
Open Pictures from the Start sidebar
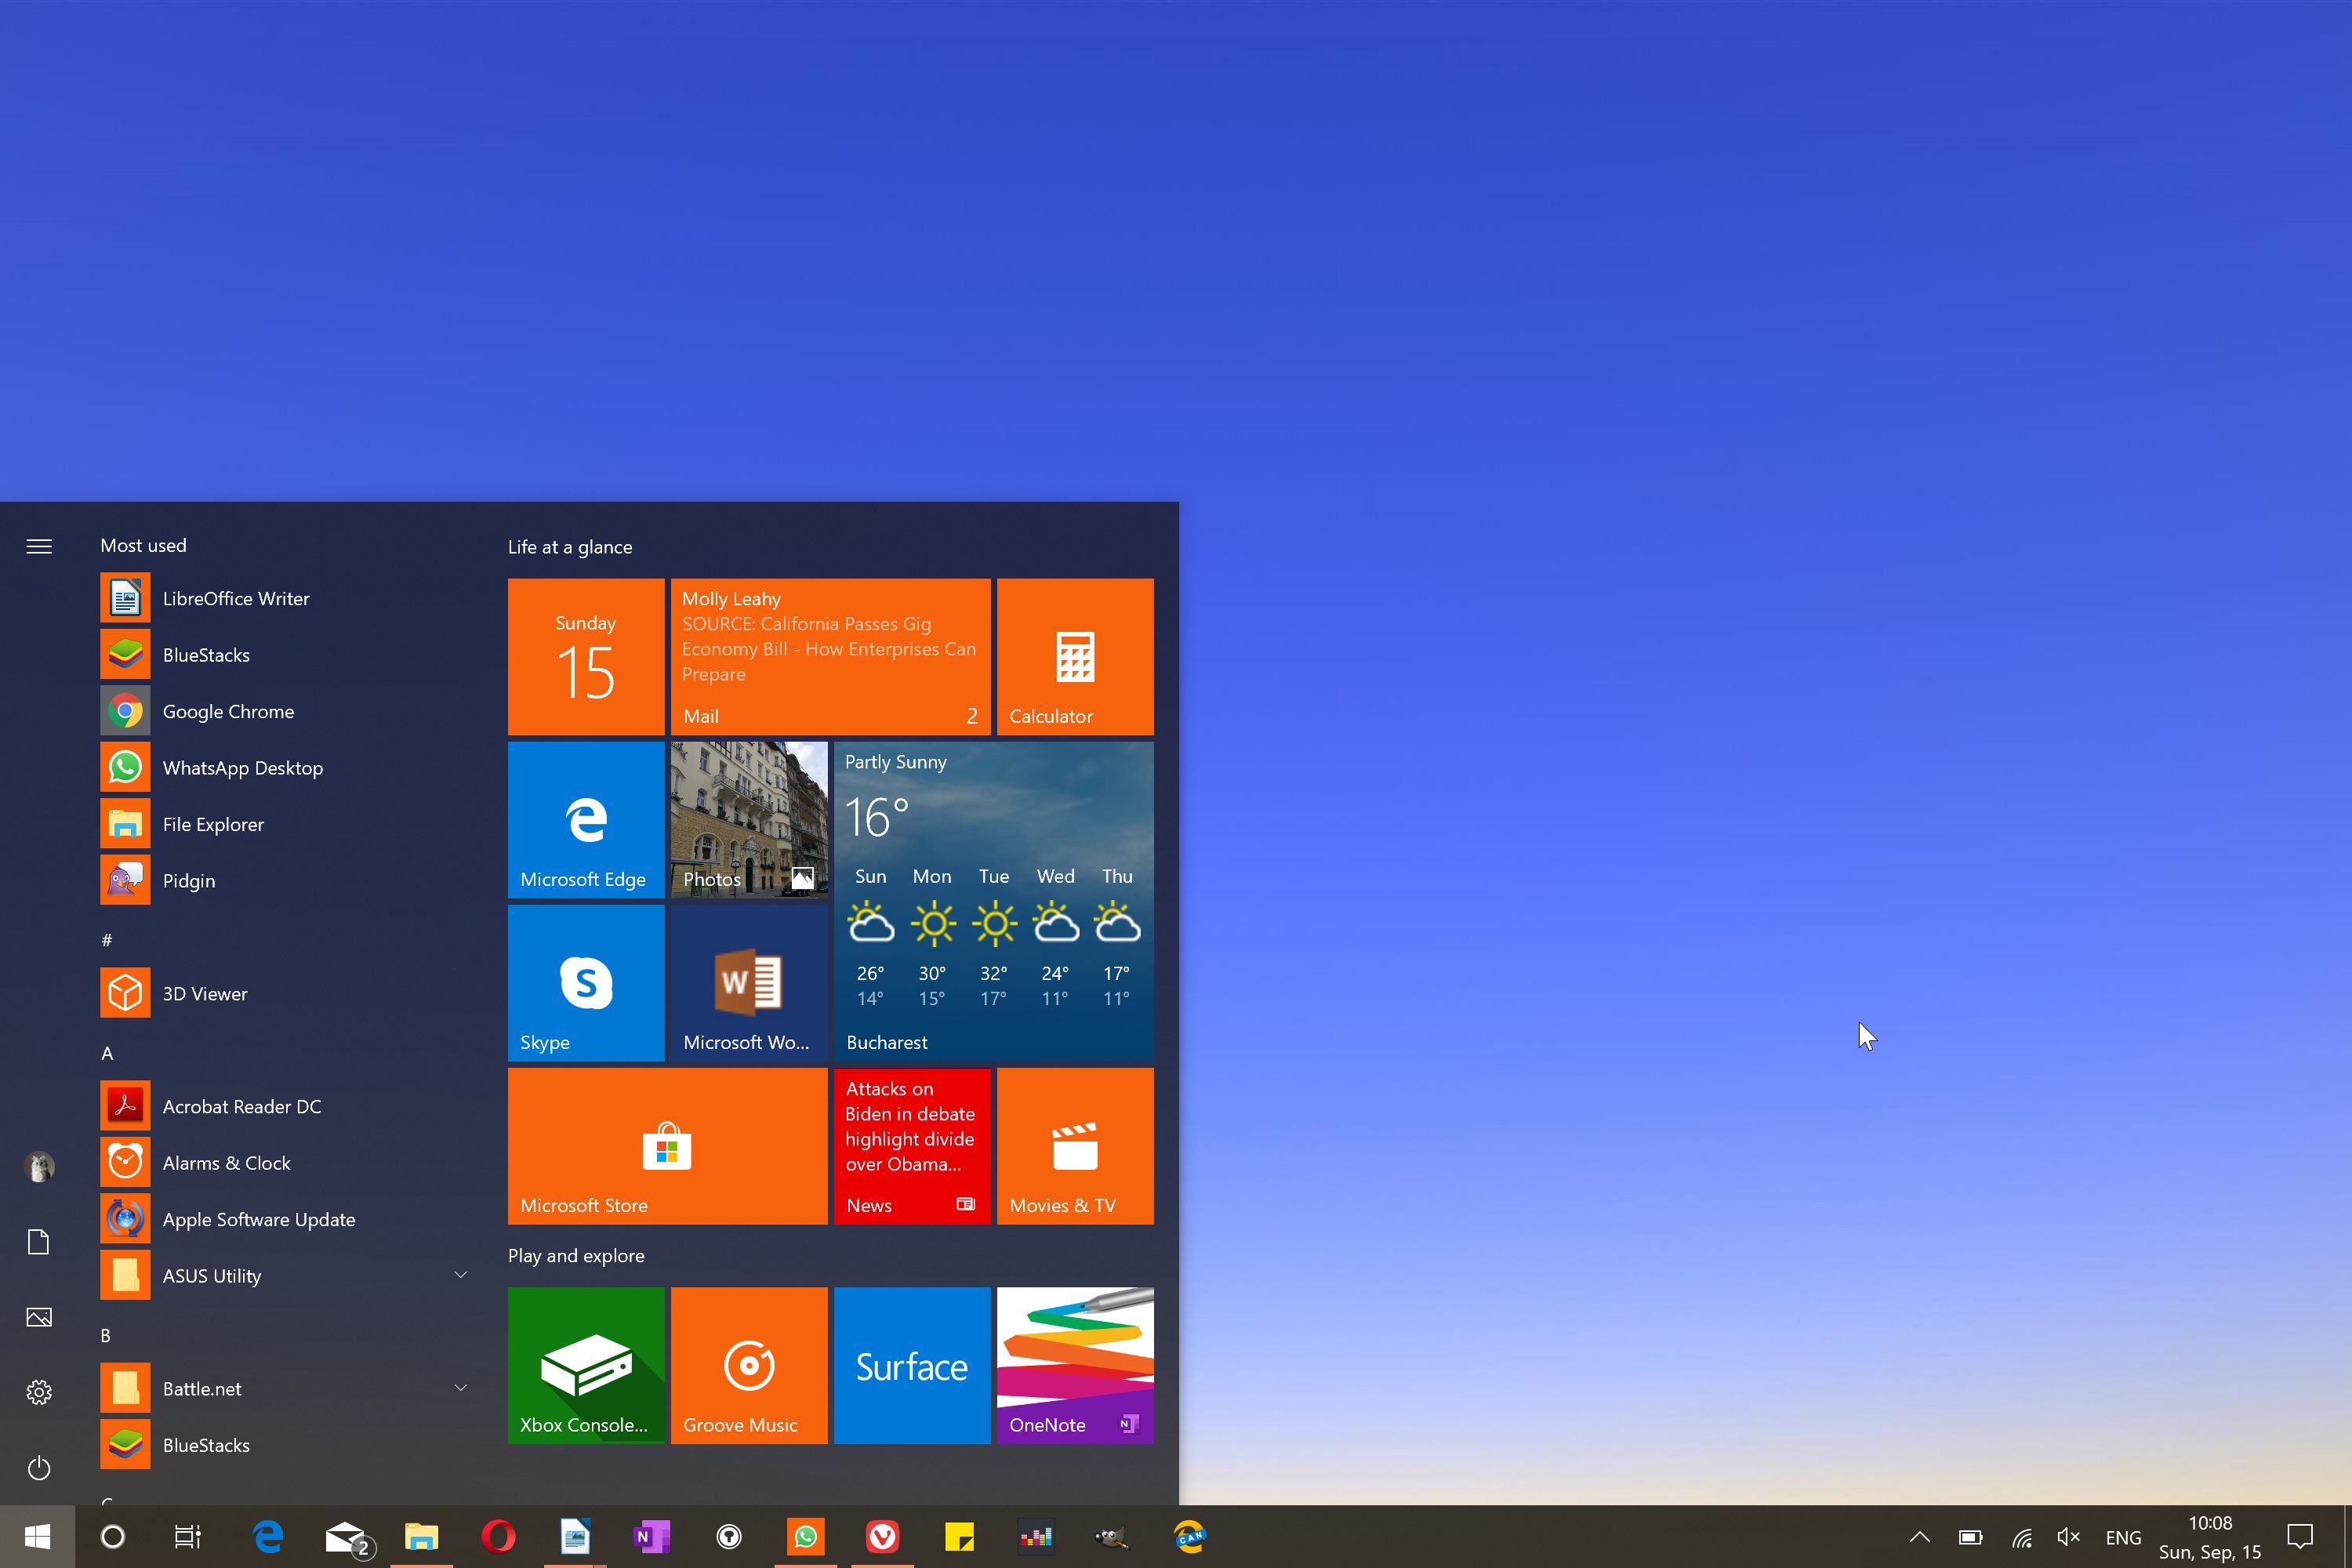click(39, 1317)
